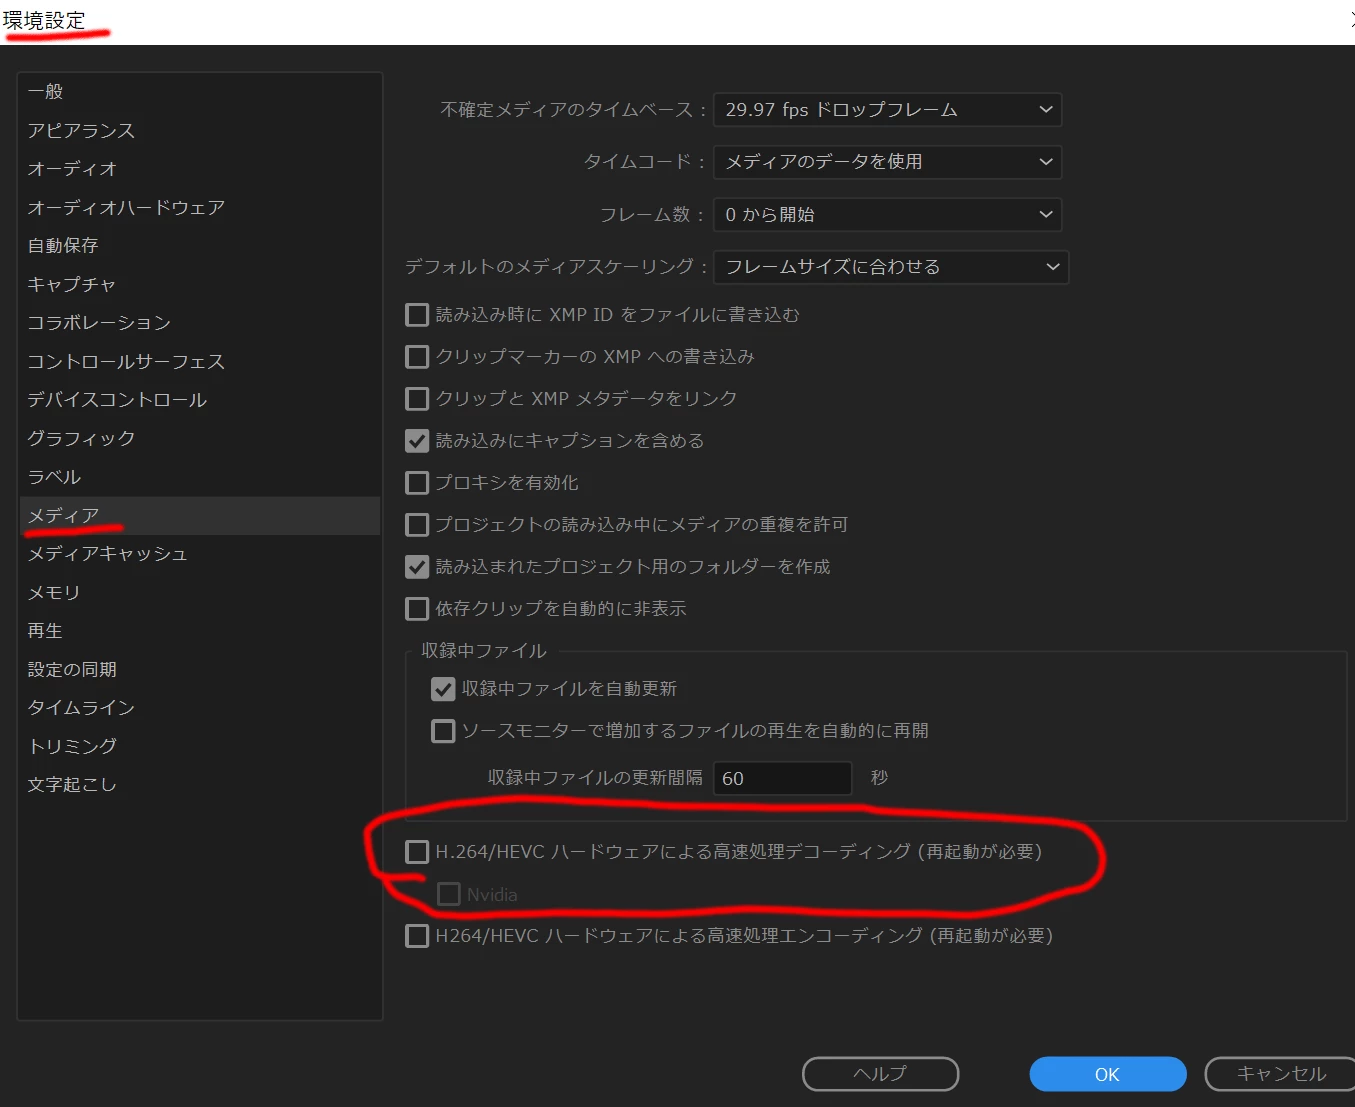This screenshot has width=1355, height=1107.
Task: Enable クリップマーカーの XMP への書き込み checkbox
Action: pyautogui.click(x=417, y=358)
